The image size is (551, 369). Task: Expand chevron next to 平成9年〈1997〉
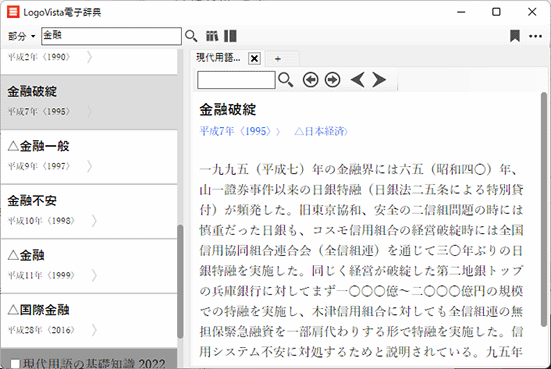click(90, 166)
